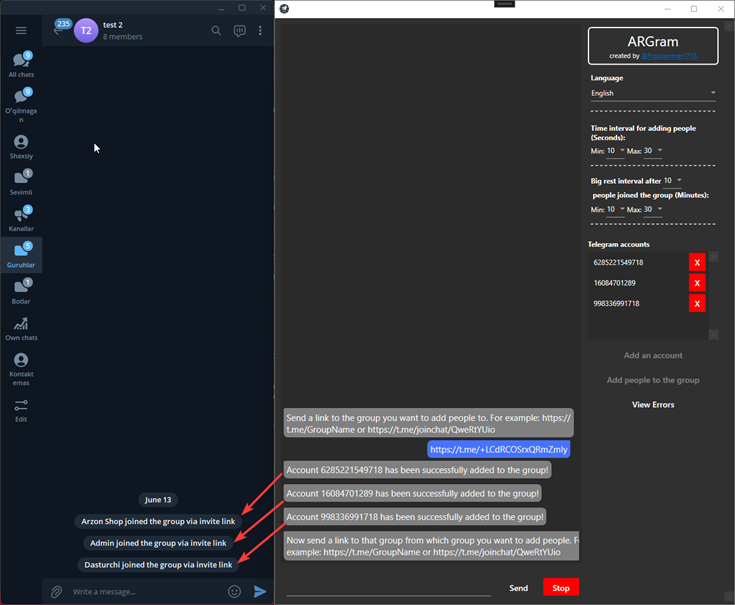Select the Guruhlar folder

[x=21, y=255]
